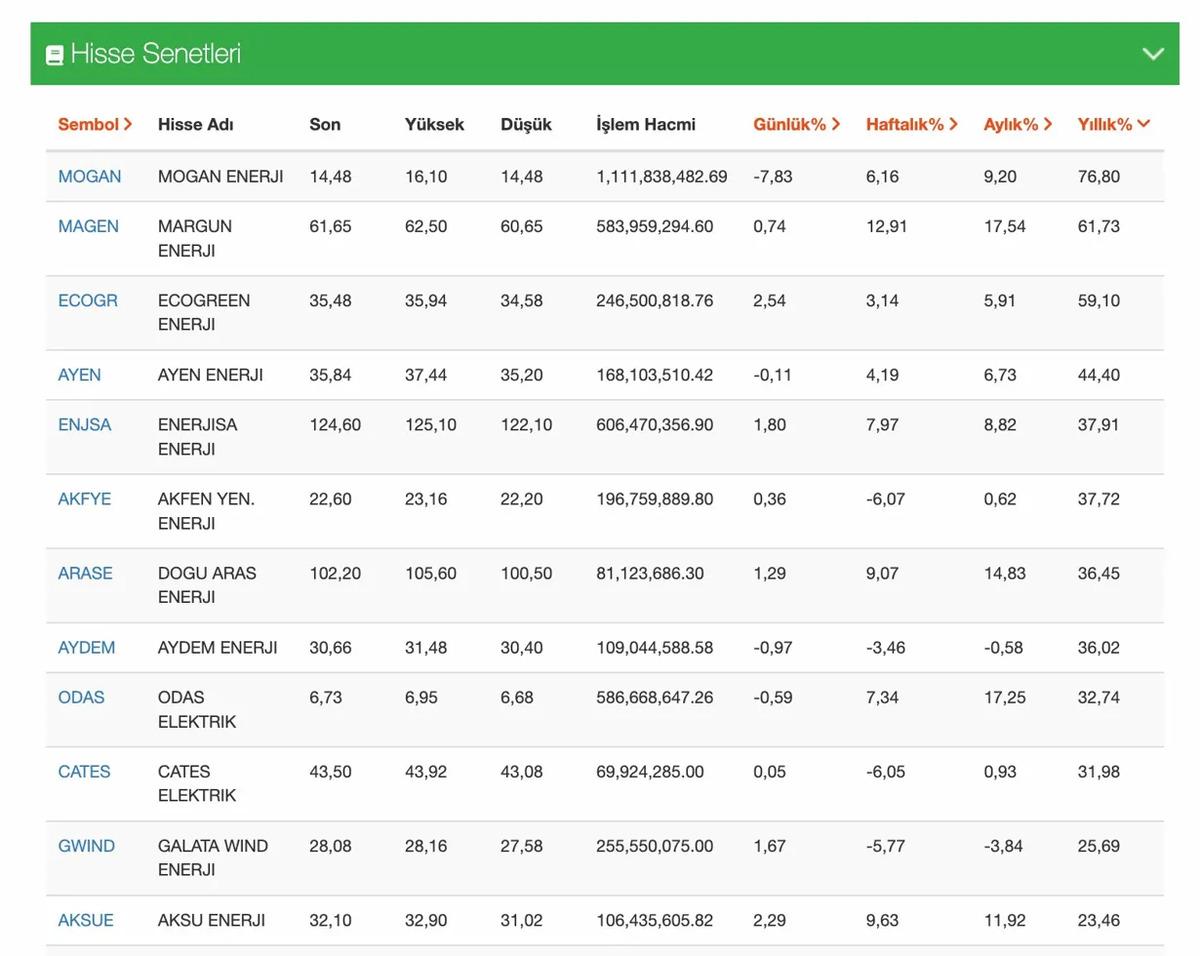The width and height of the screenshot is (1200, 956).
Task: Collapse the Hisse Senetleri panel chevron
Action: (x=1153, y=54)
